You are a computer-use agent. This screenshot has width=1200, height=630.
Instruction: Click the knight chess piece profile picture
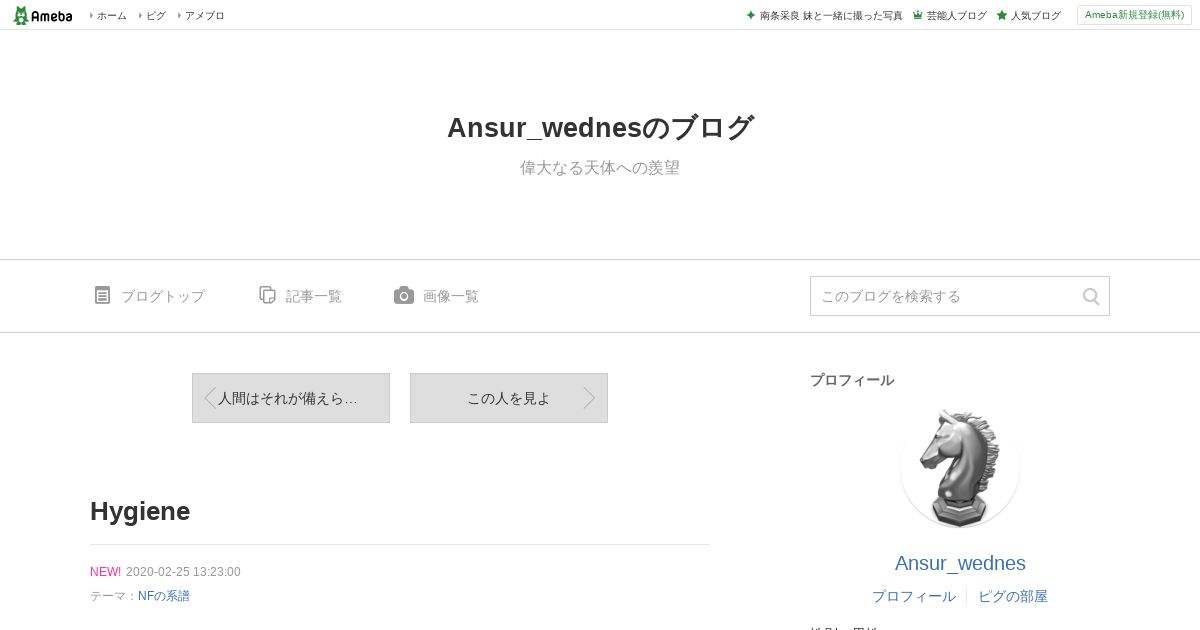[960, 468]
